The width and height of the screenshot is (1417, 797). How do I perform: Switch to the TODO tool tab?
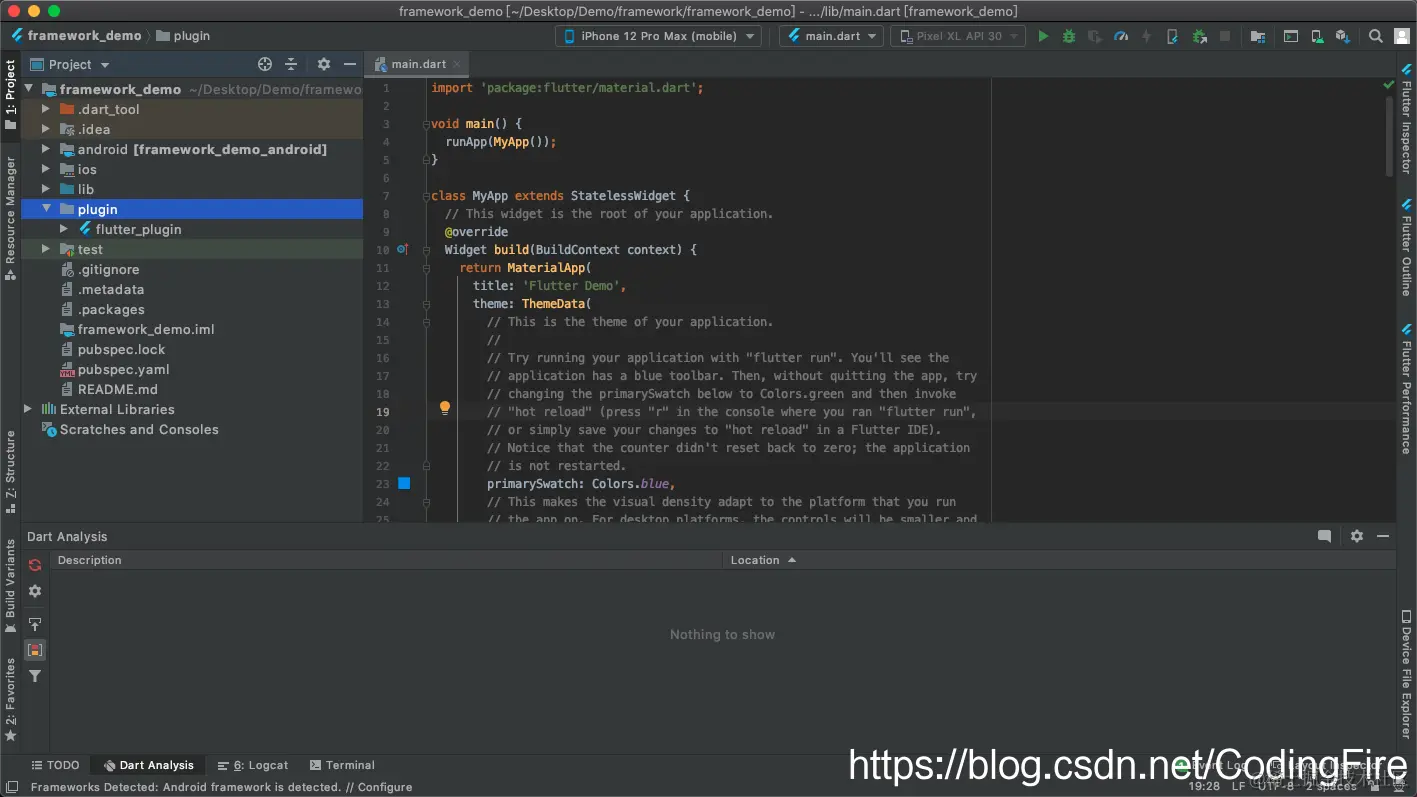coord(55,765)
